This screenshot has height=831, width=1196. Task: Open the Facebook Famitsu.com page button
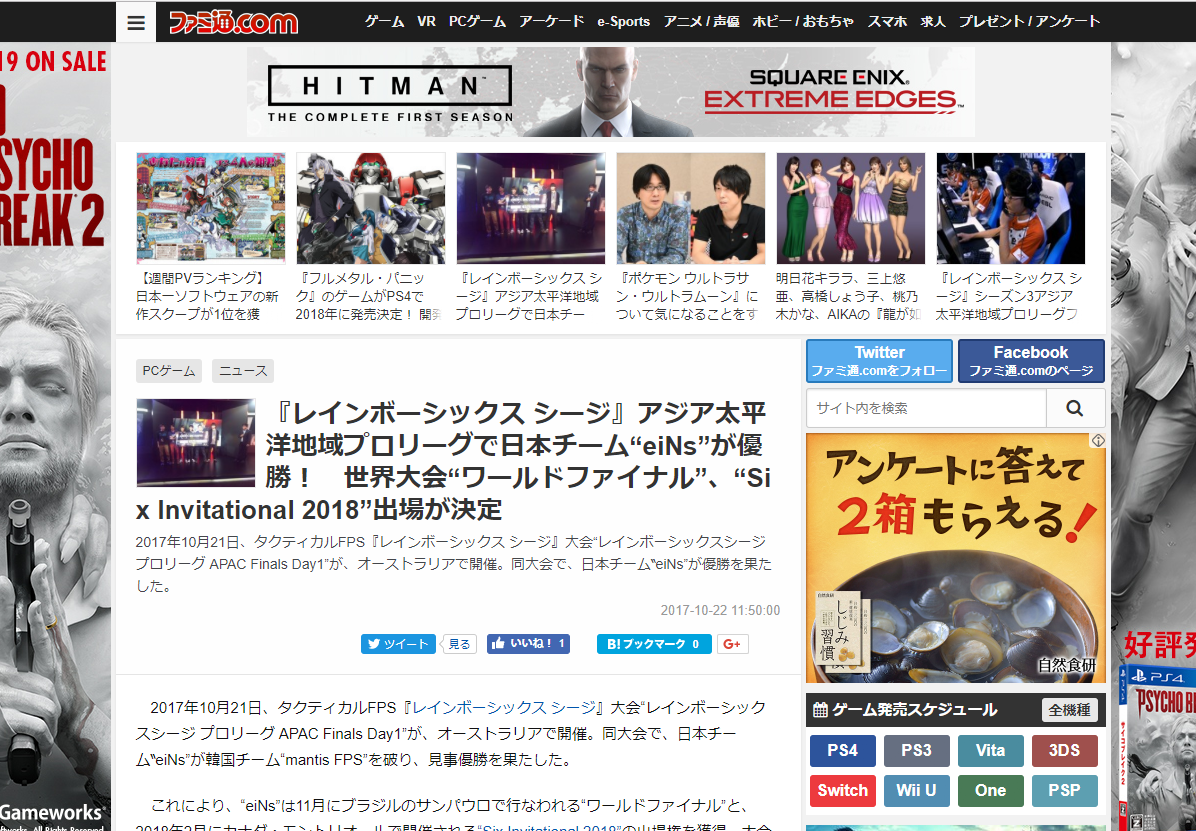click(x=1031, y=361)
